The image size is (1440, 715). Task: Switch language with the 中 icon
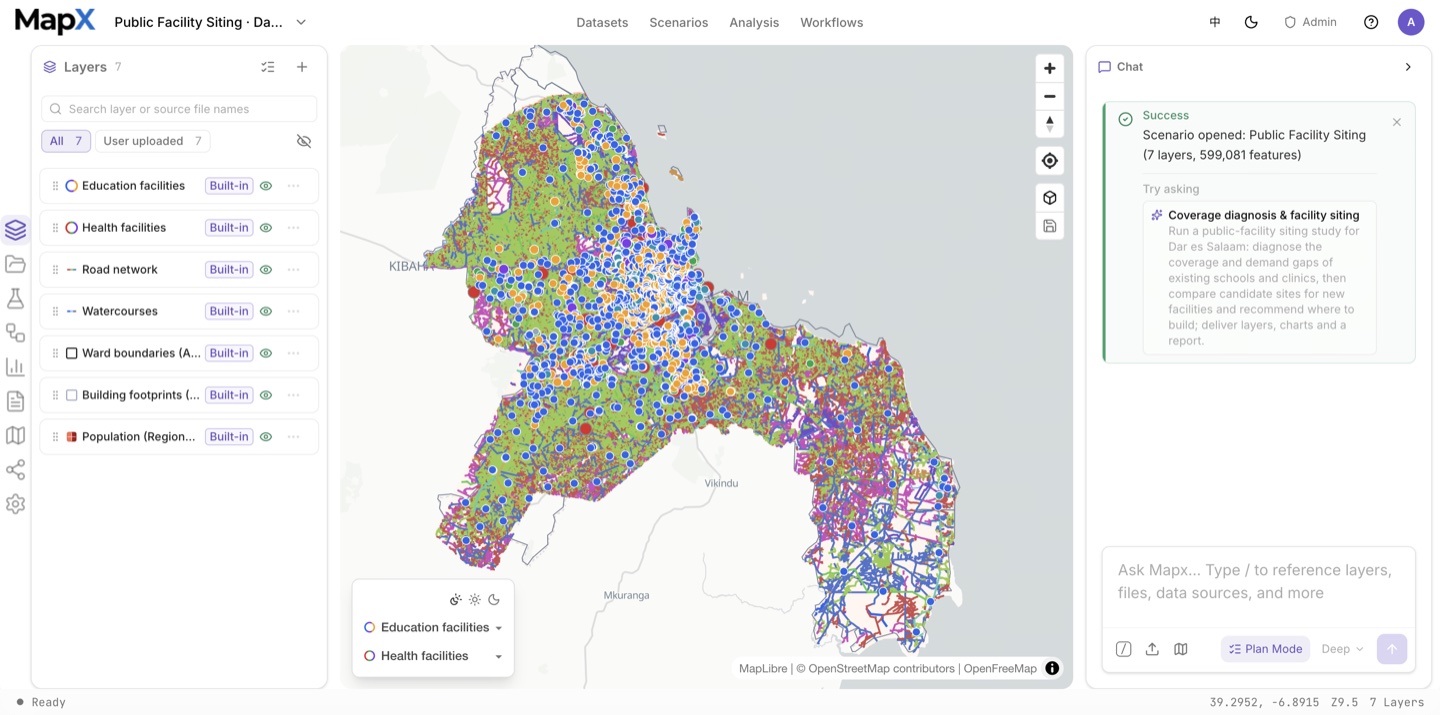[1215, 22]
